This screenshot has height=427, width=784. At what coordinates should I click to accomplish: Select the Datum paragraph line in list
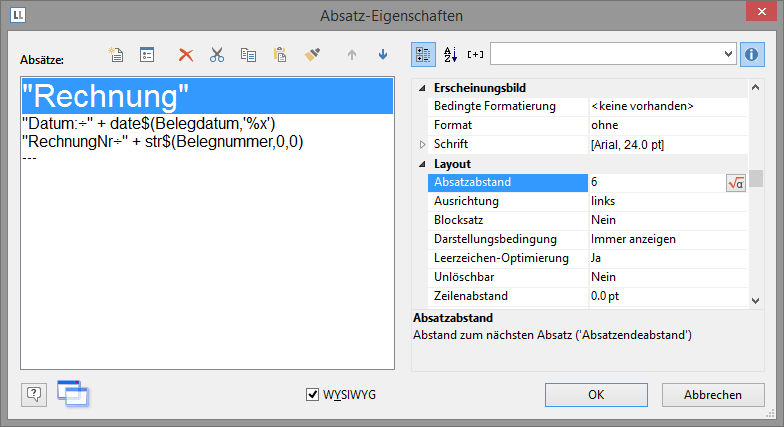[148, 123]
